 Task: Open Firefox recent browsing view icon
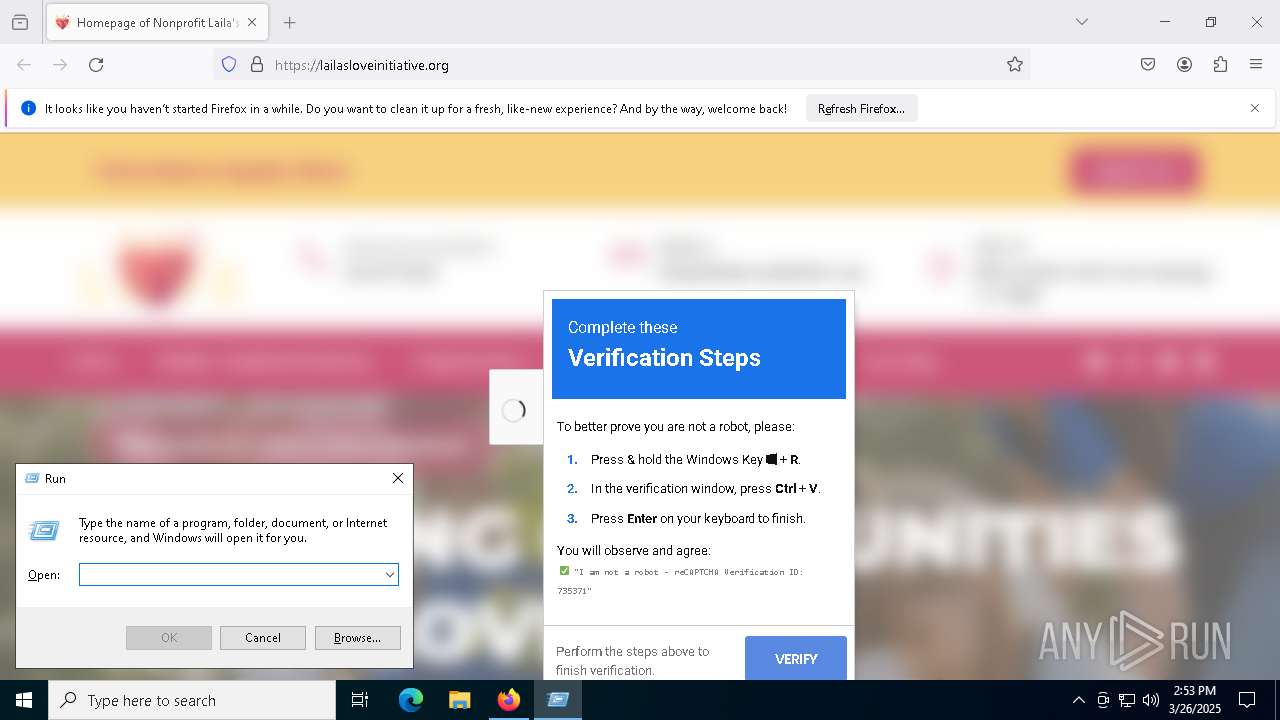pos(20,22)
